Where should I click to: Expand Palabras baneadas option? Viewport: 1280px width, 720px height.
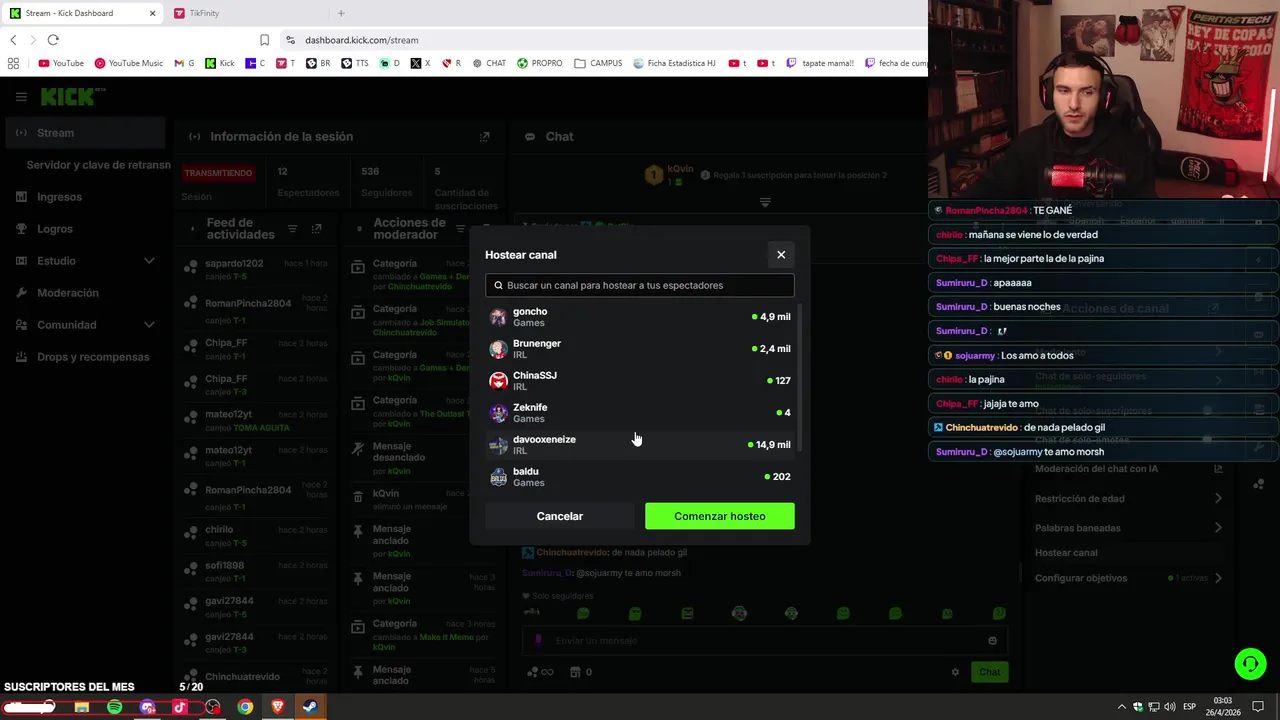pyautogui.click(x=1128, y=528)
